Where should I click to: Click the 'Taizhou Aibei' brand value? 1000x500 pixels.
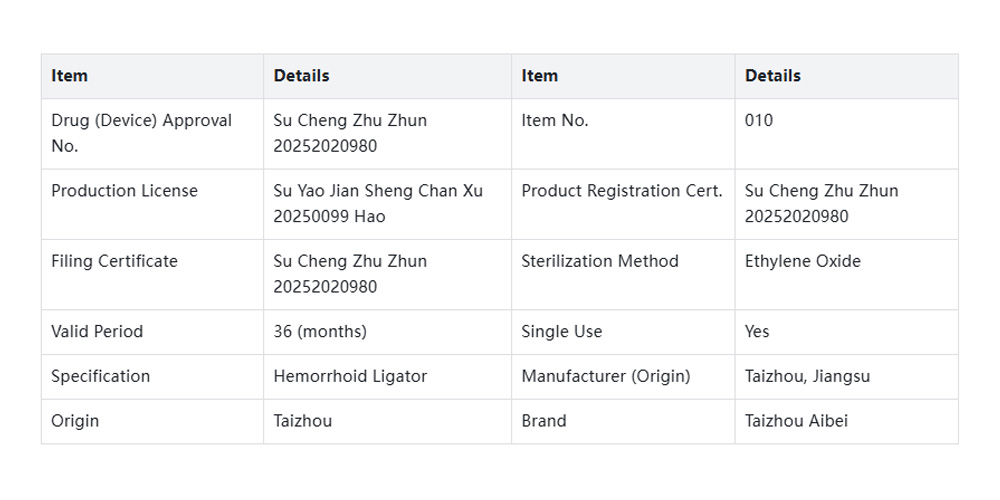click(796, 421)
